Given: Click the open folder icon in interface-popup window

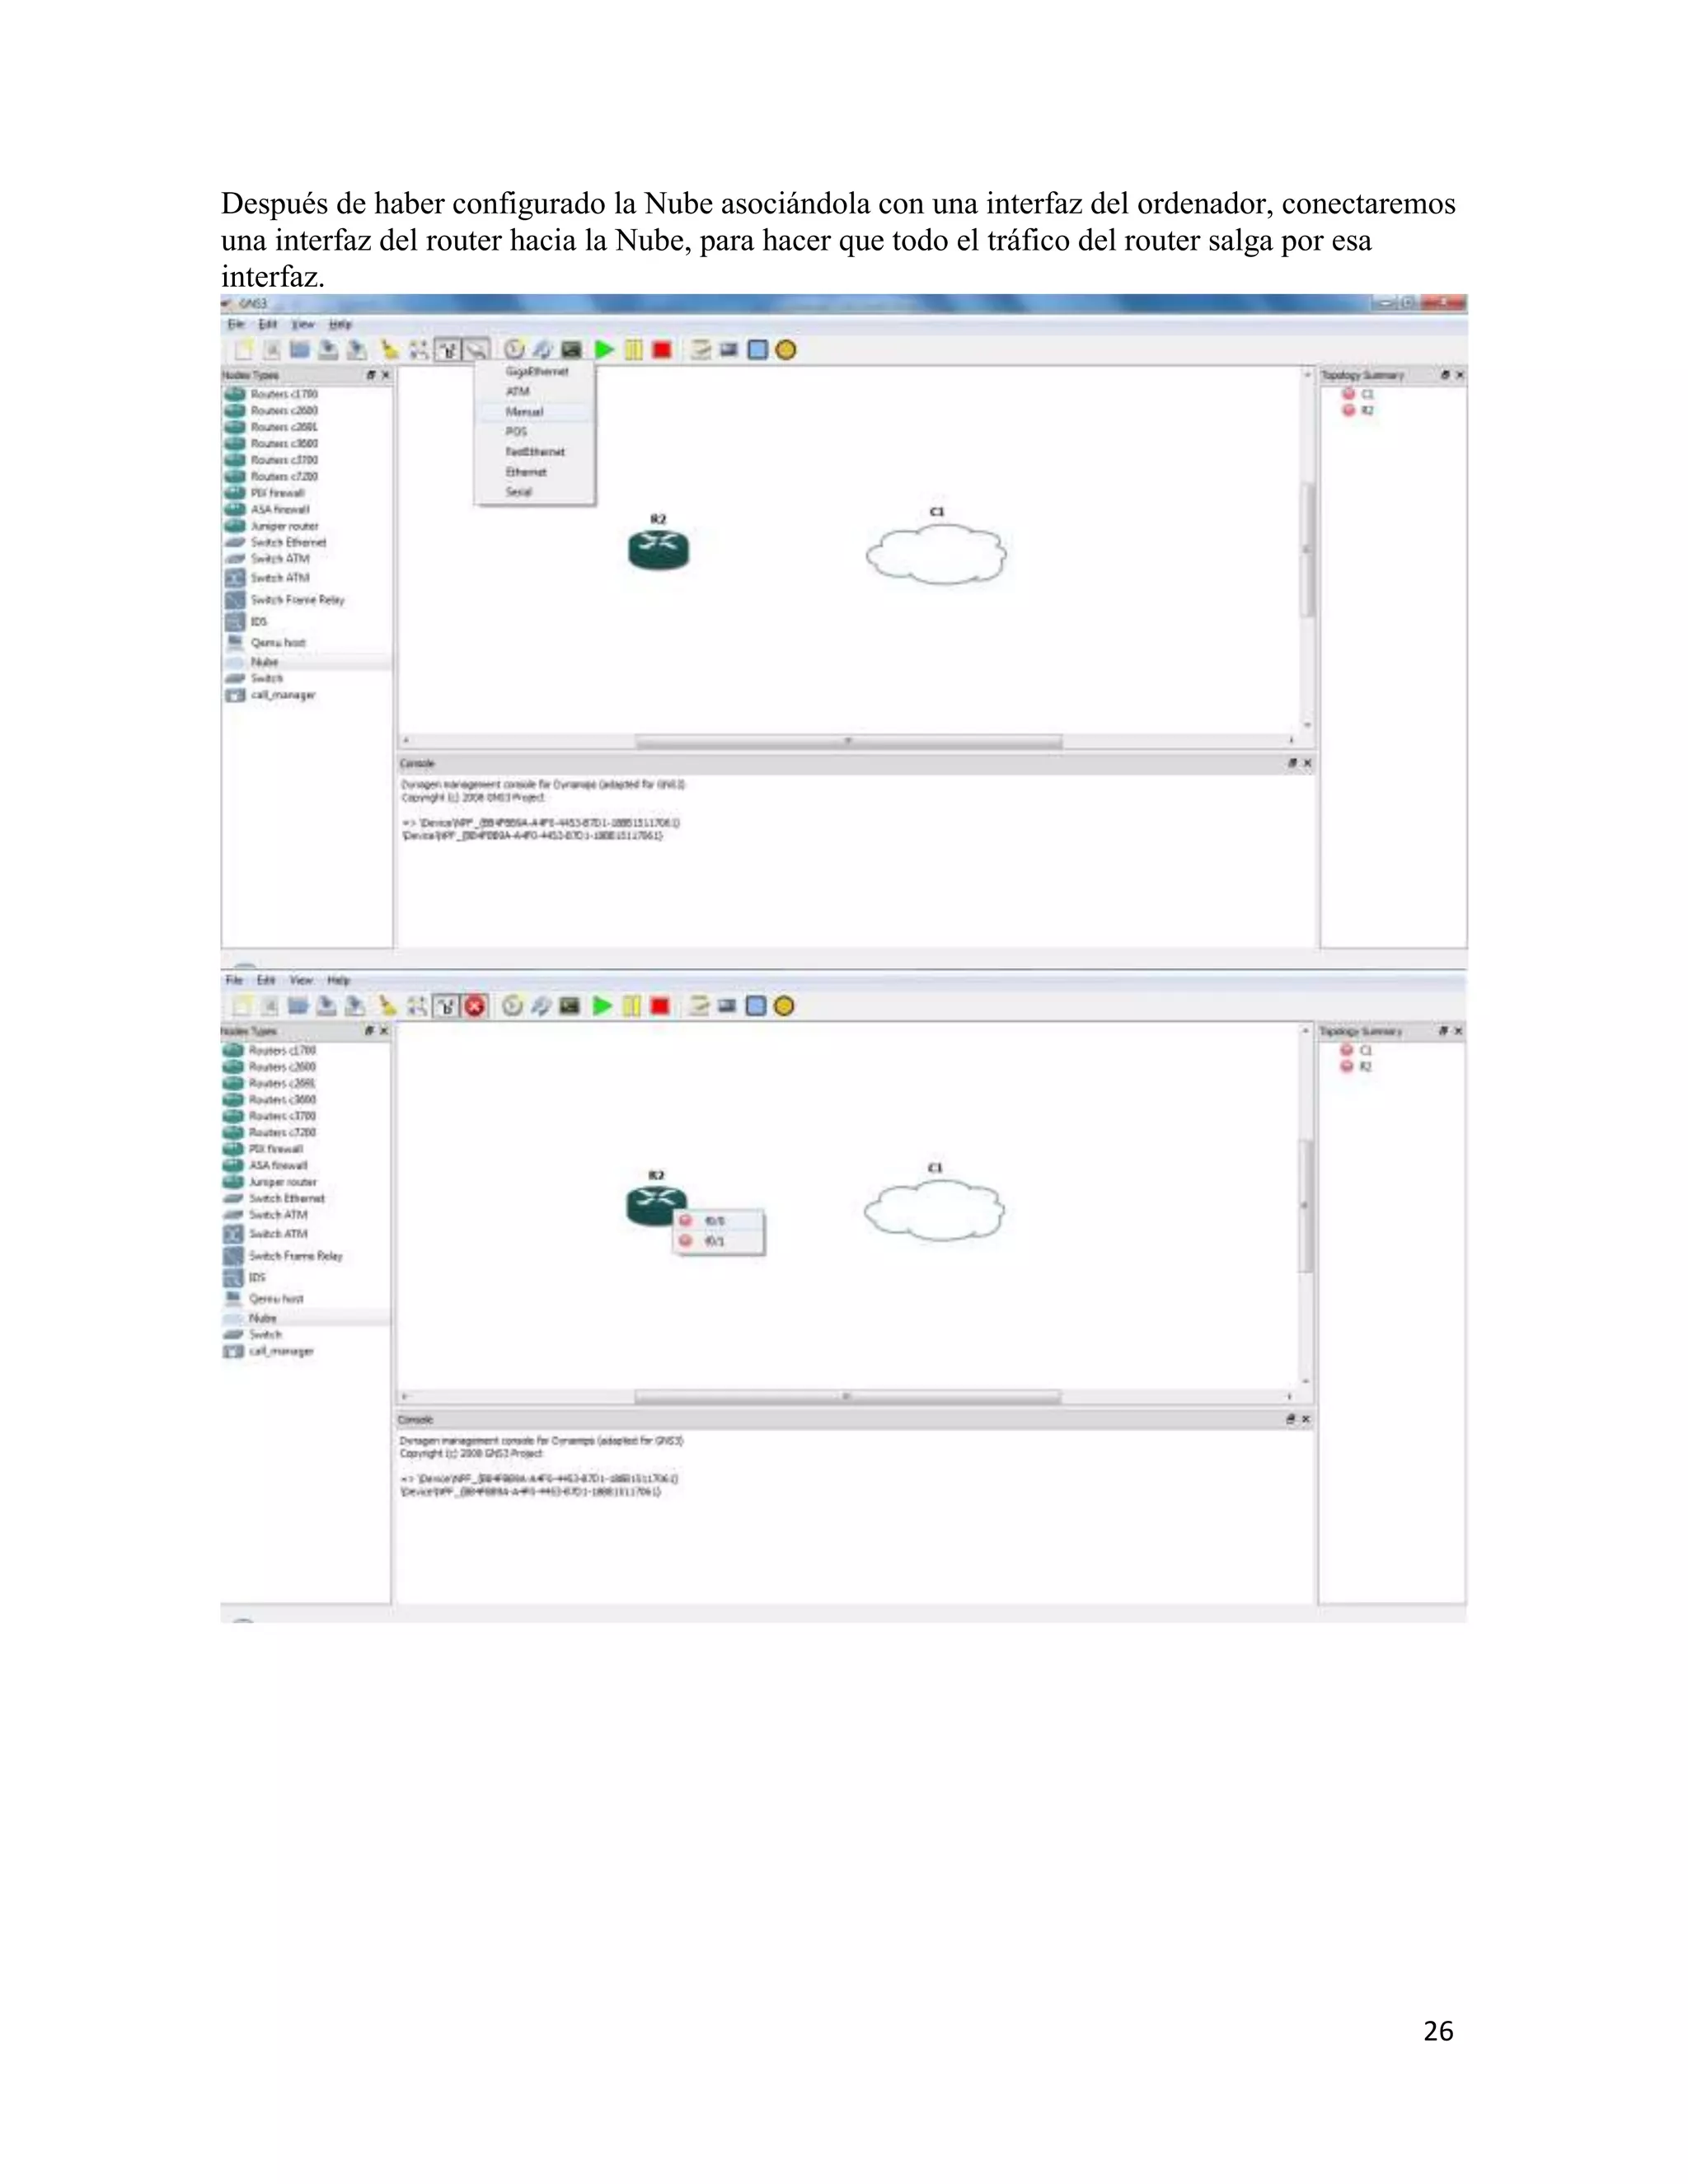Looking at the screenshot, I should [x=297, y=1006].
